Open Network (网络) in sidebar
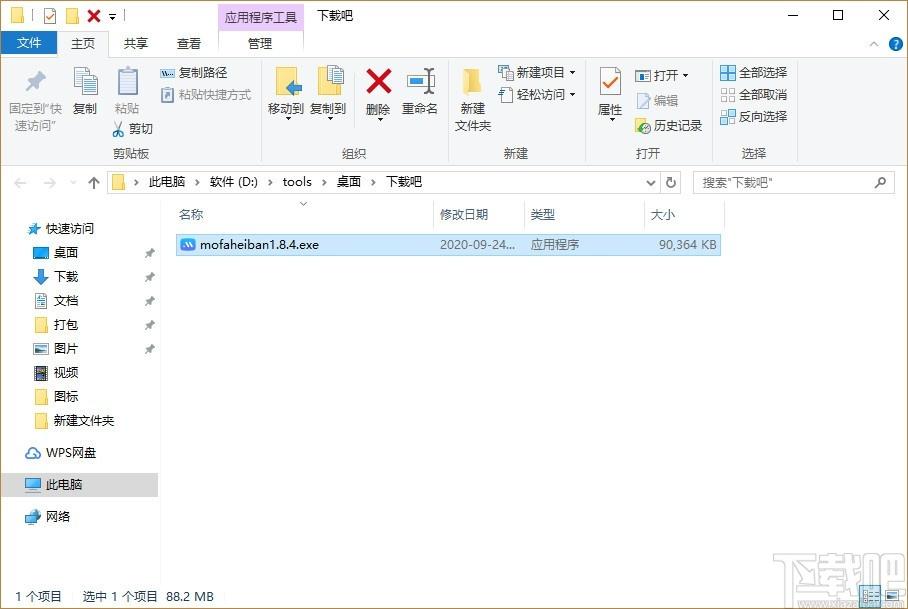This screenshot has height=609, width=908. 48,516
